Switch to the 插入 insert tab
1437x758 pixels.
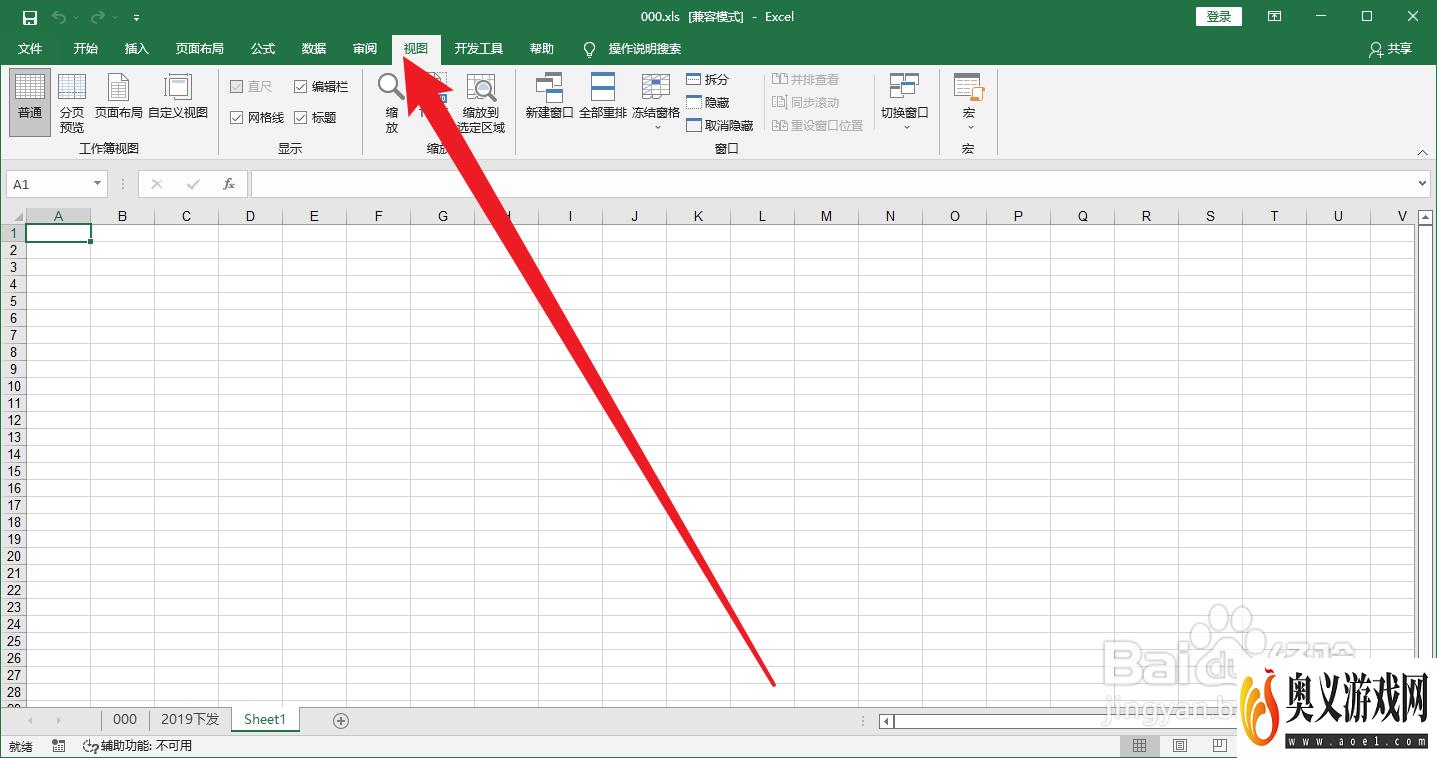coord(137,49)
